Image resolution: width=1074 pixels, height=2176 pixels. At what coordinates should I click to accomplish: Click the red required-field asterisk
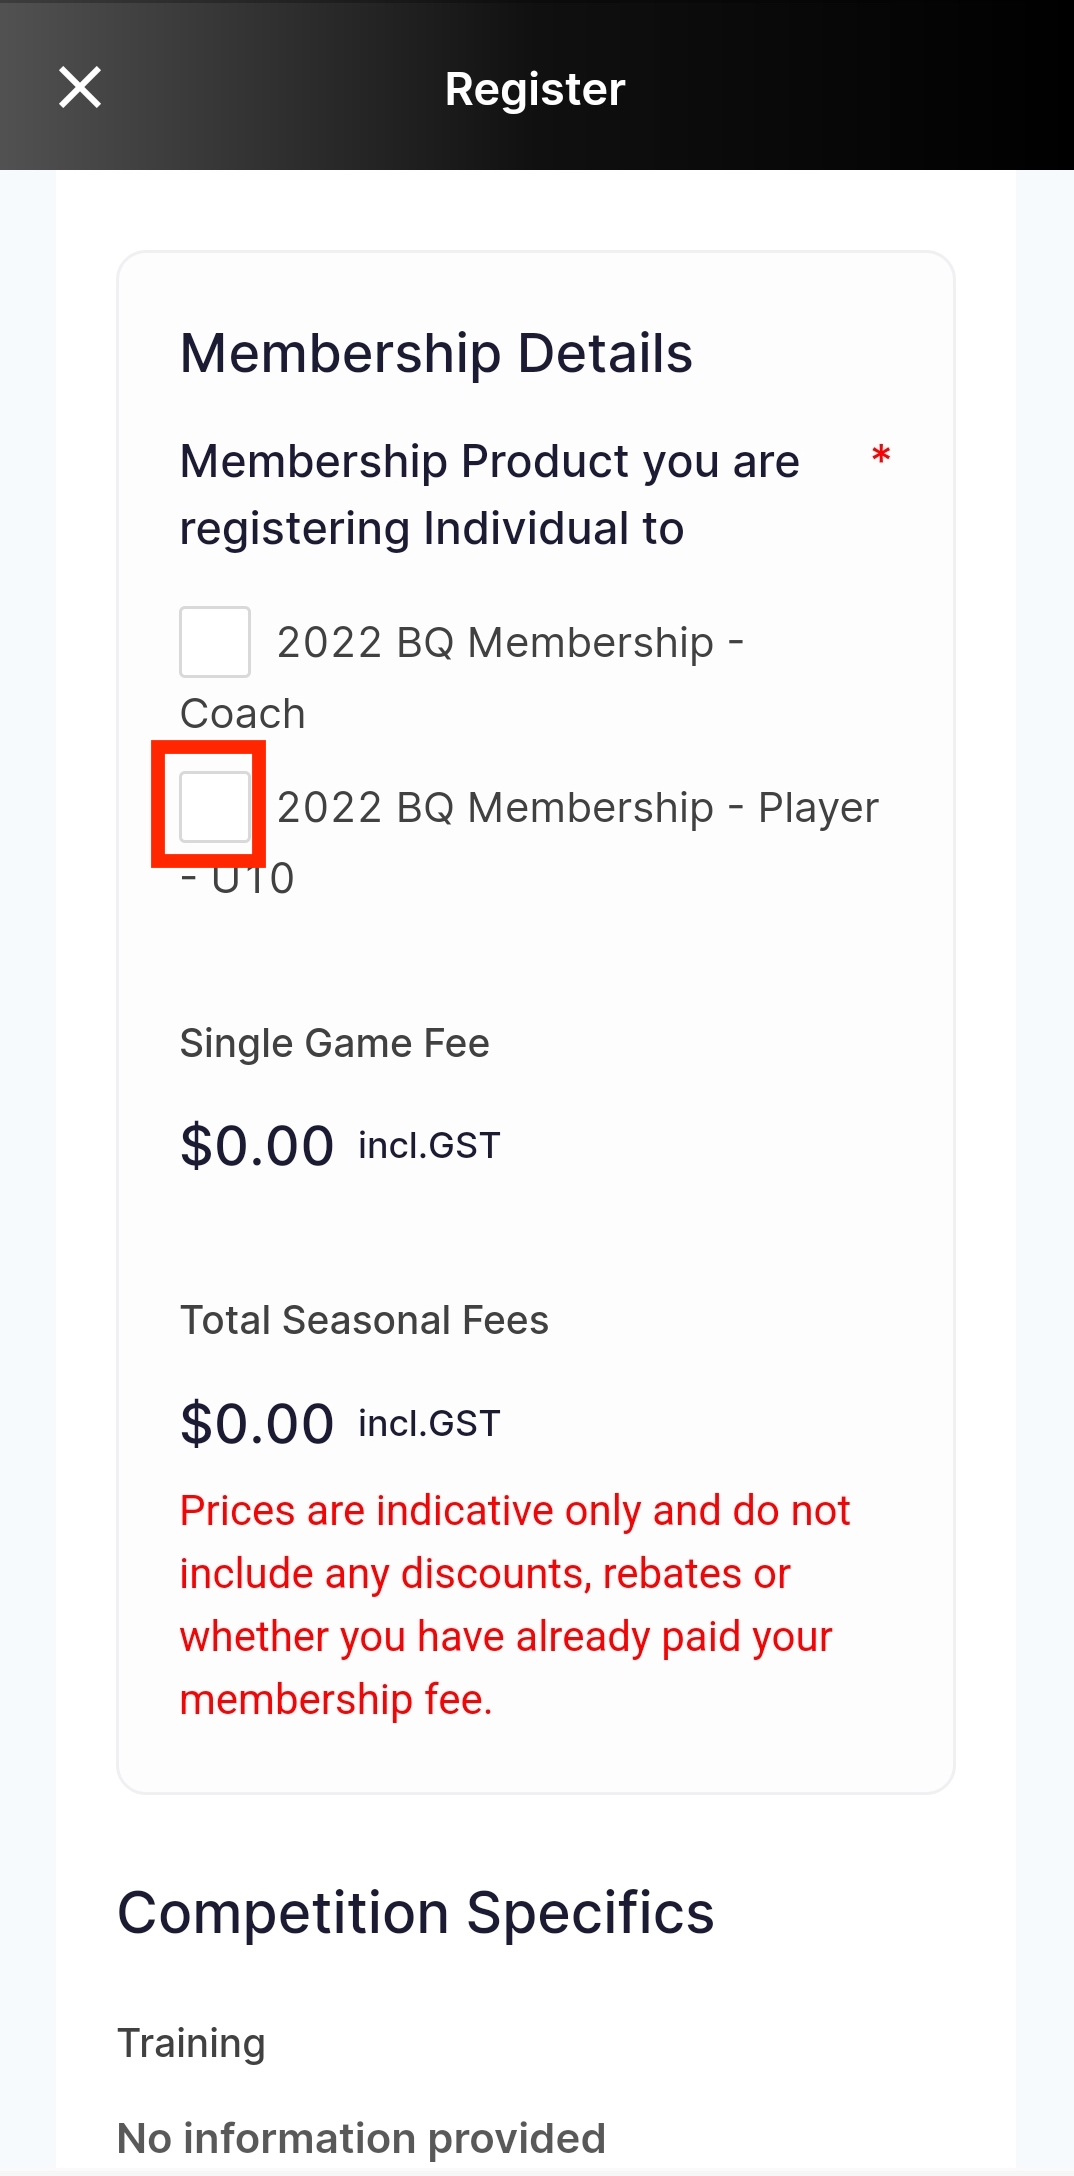(881, 456)
